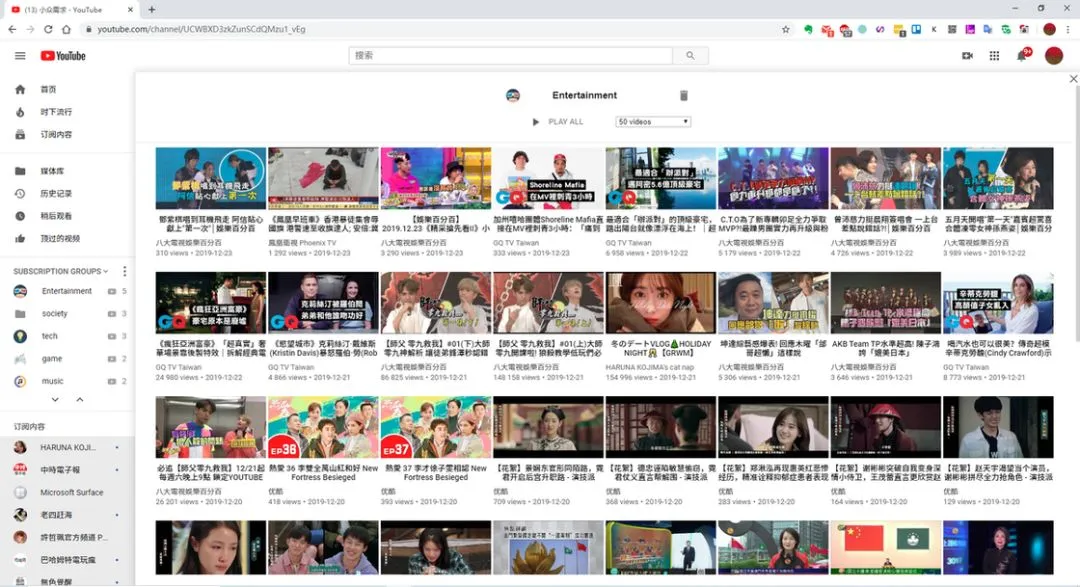The image size is (1080, 587).
Task: Open the HOLIDAY NIGHT GRWM vlog thumbnail
Action: [x=661, y=302]
